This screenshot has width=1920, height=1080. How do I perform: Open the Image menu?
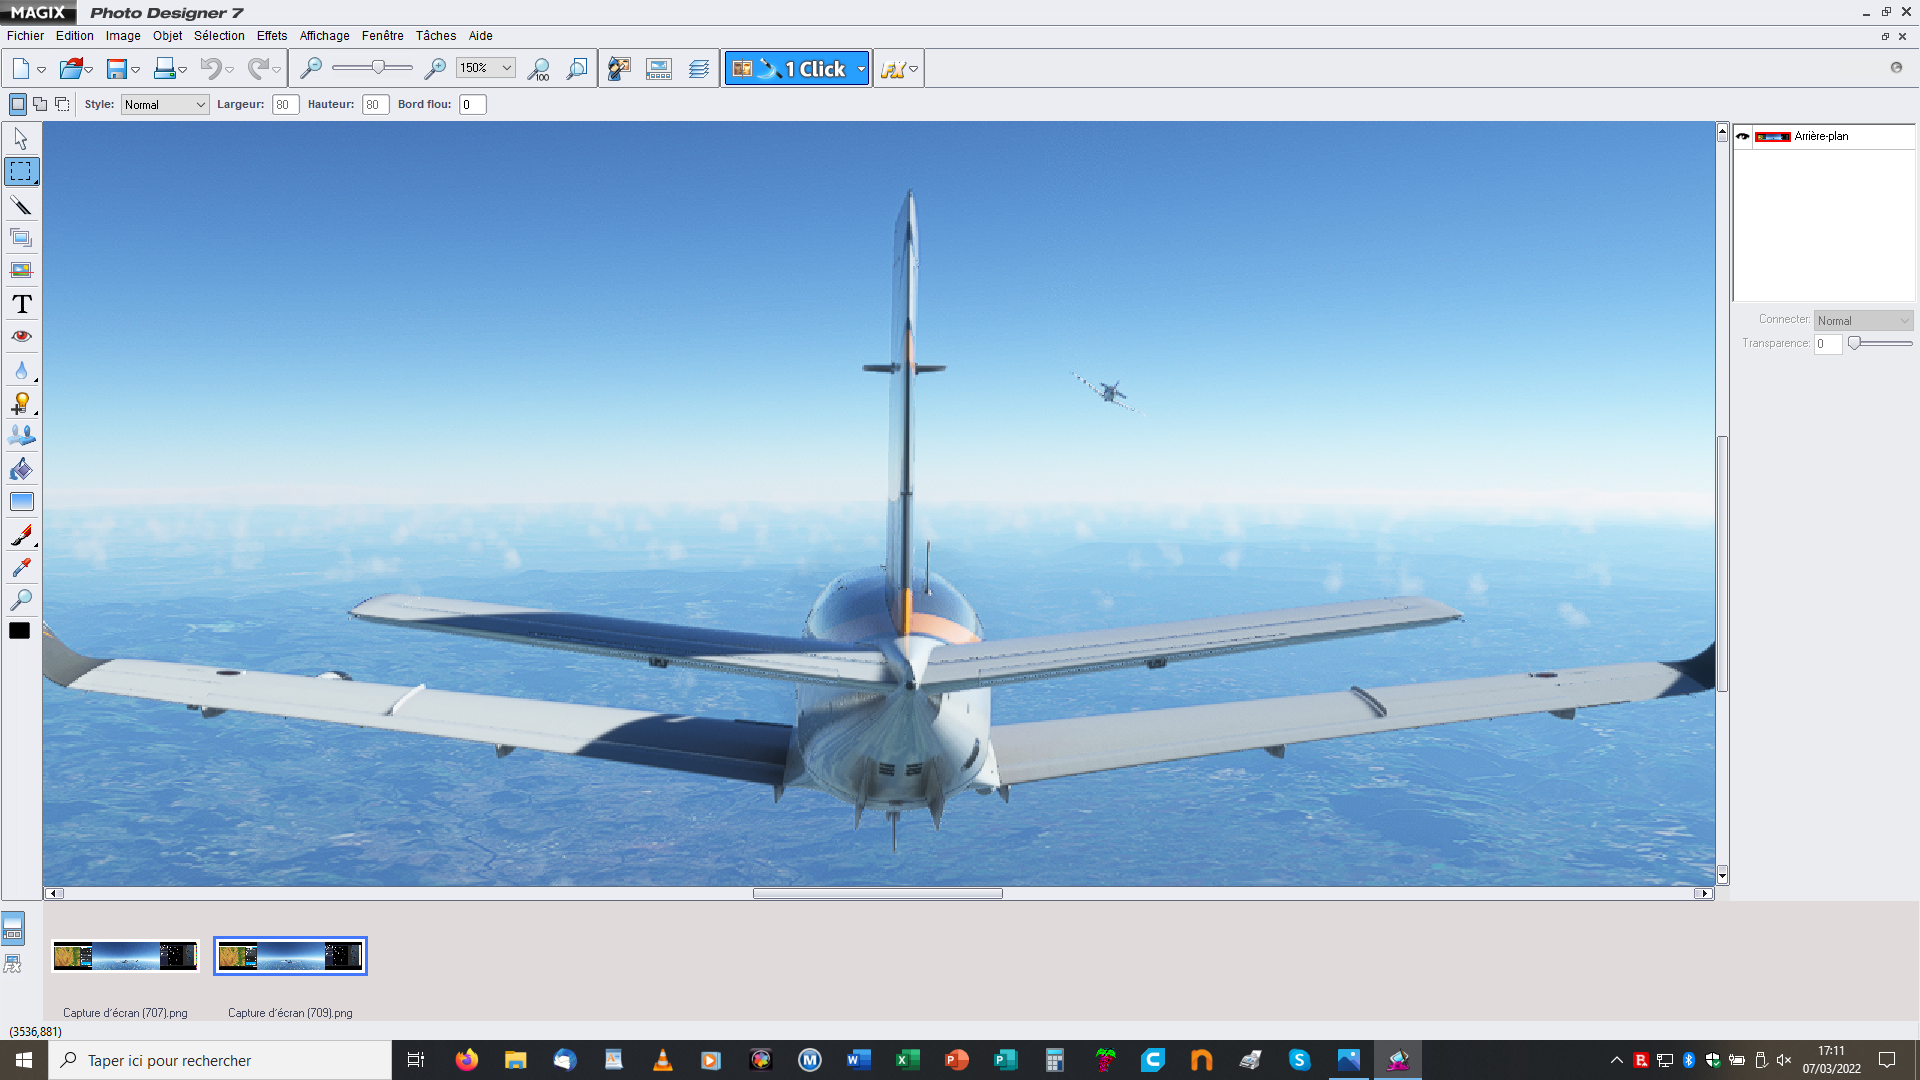click(x=123, y=36)
